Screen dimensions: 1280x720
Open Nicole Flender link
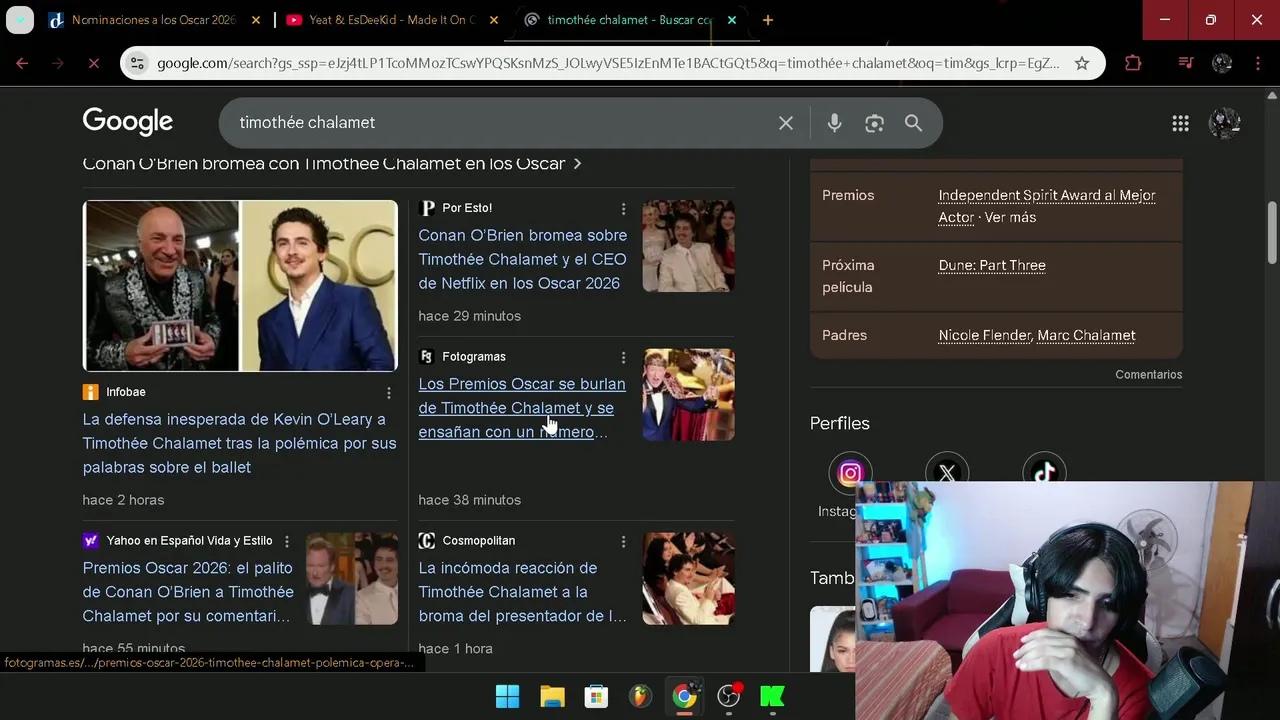[x=984, y=335]
